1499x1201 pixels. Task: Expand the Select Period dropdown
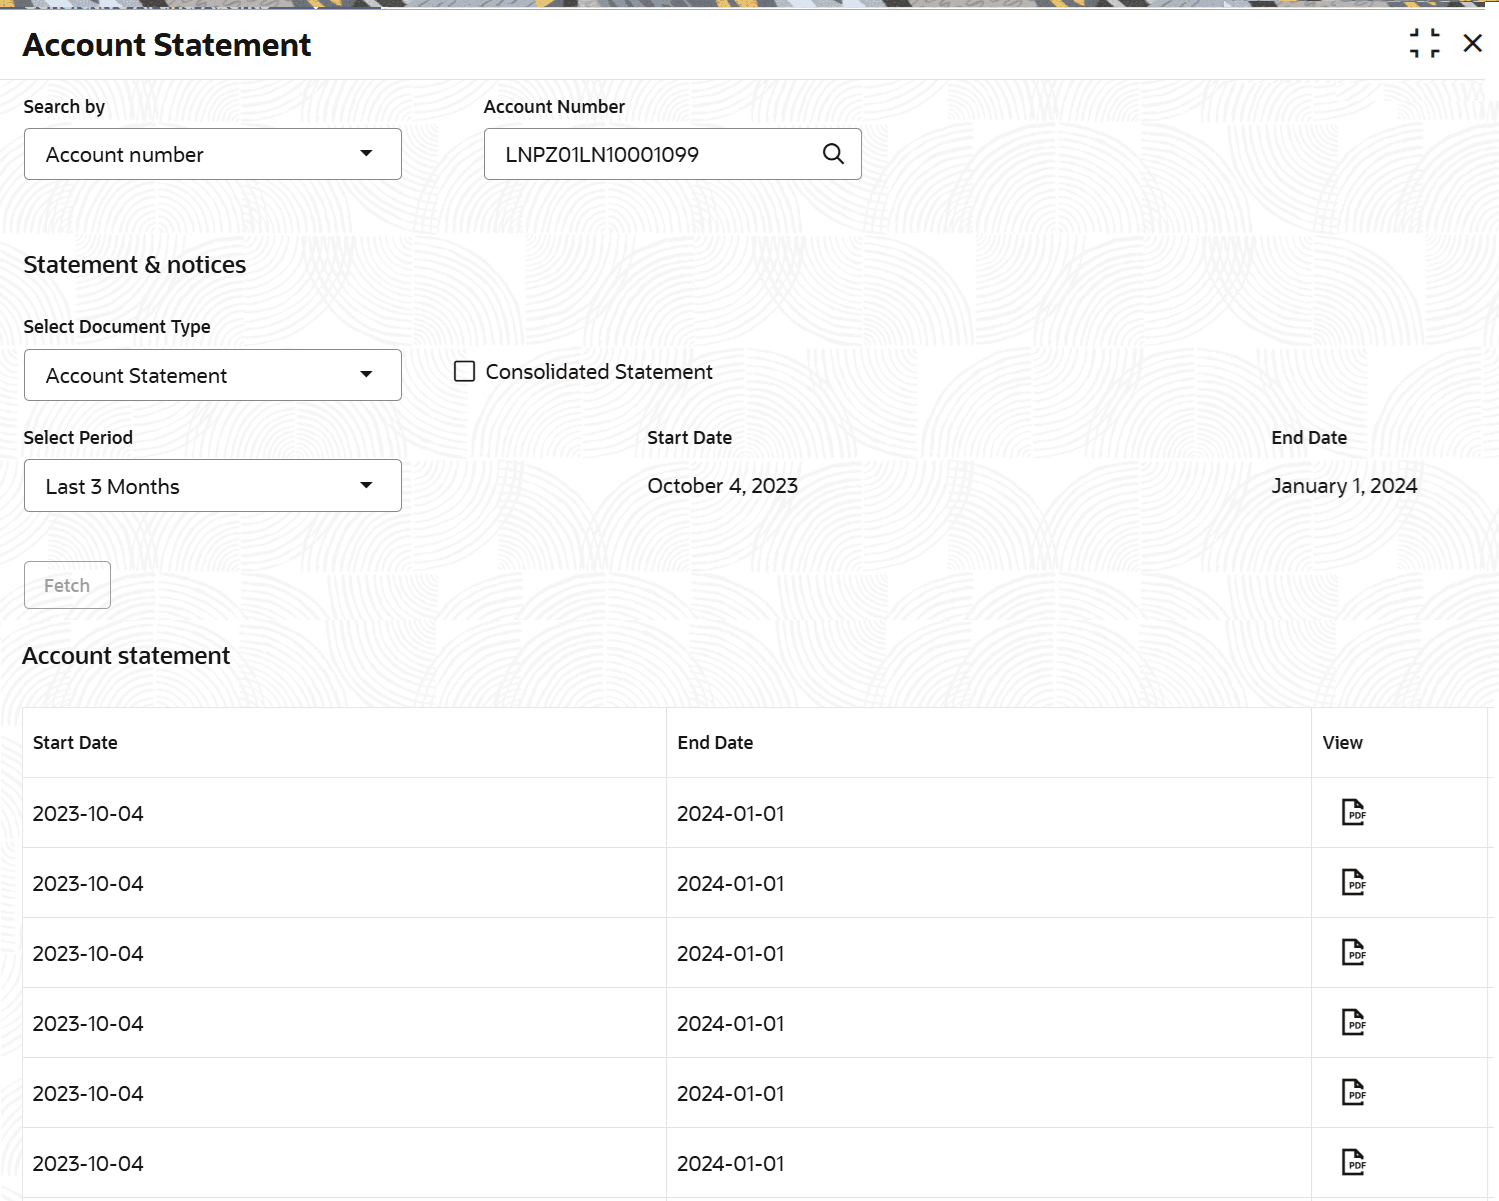(212, 486)
